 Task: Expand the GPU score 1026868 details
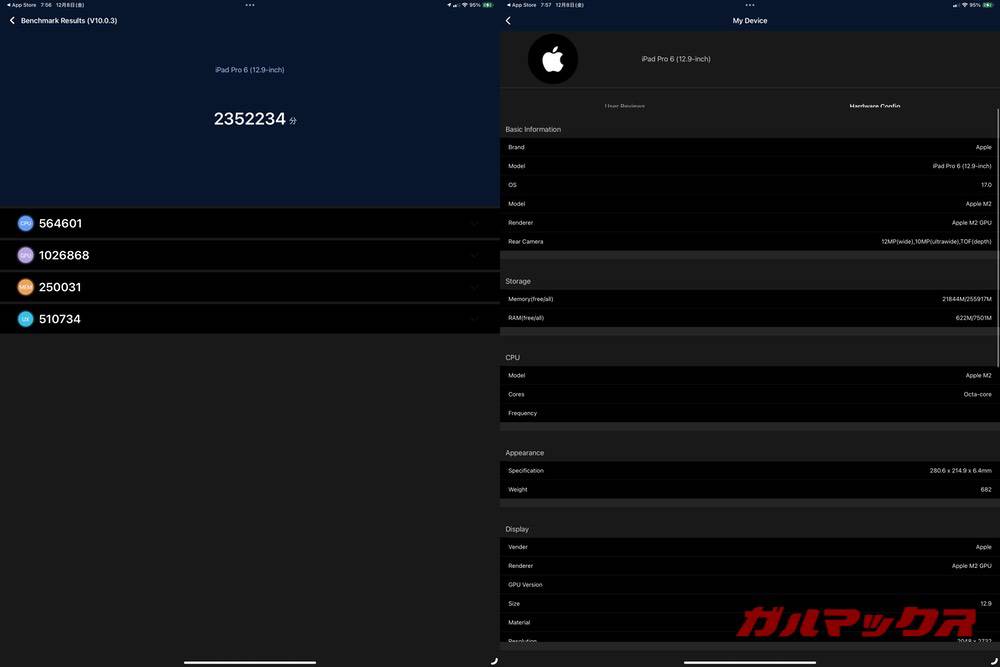tap(477, 254)
